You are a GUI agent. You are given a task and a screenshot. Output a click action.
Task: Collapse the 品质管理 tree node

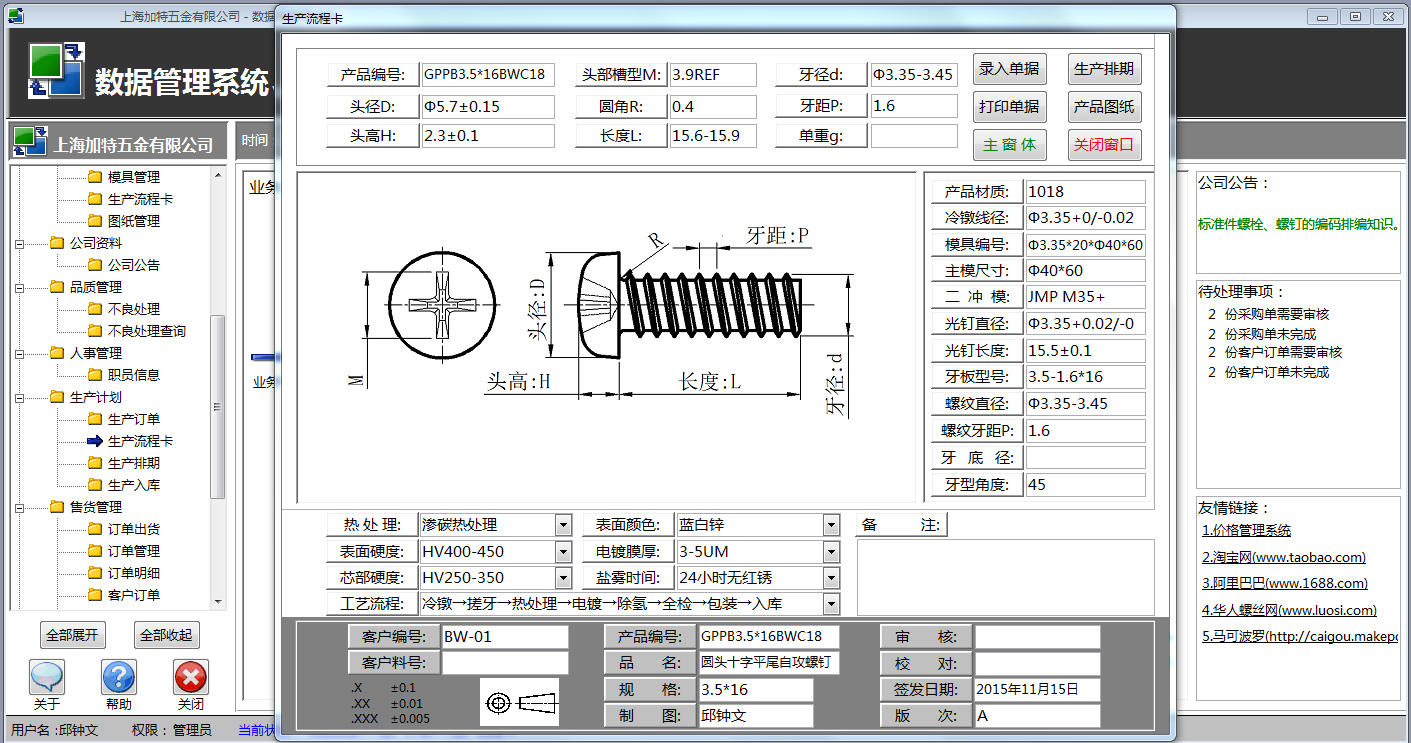coord(19,287)
